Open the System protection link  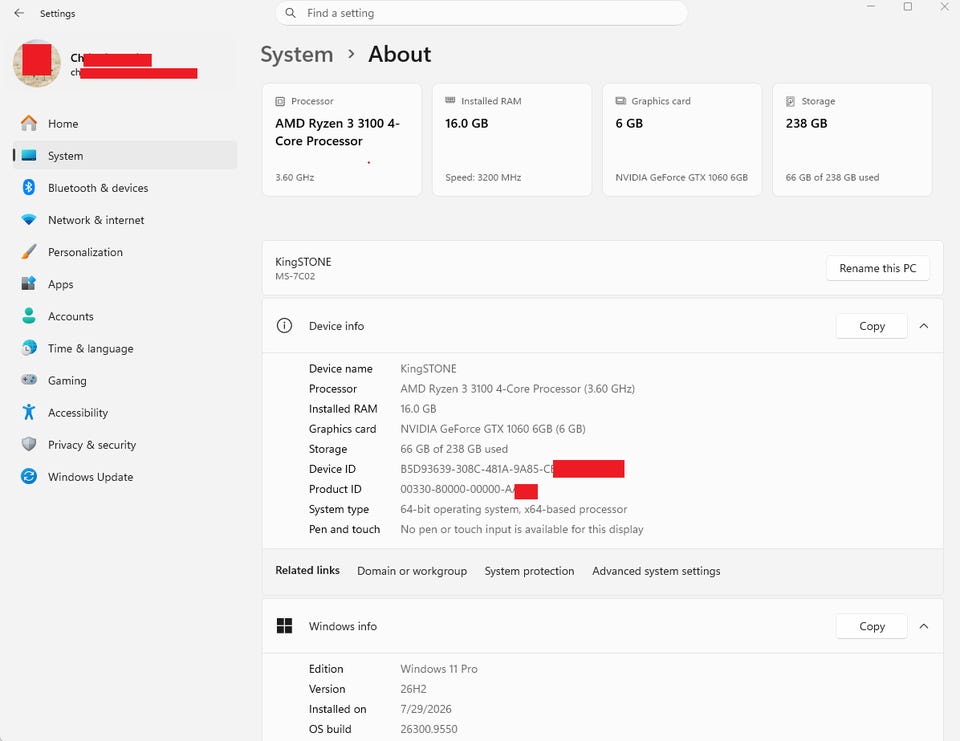[x=530, y=571]
